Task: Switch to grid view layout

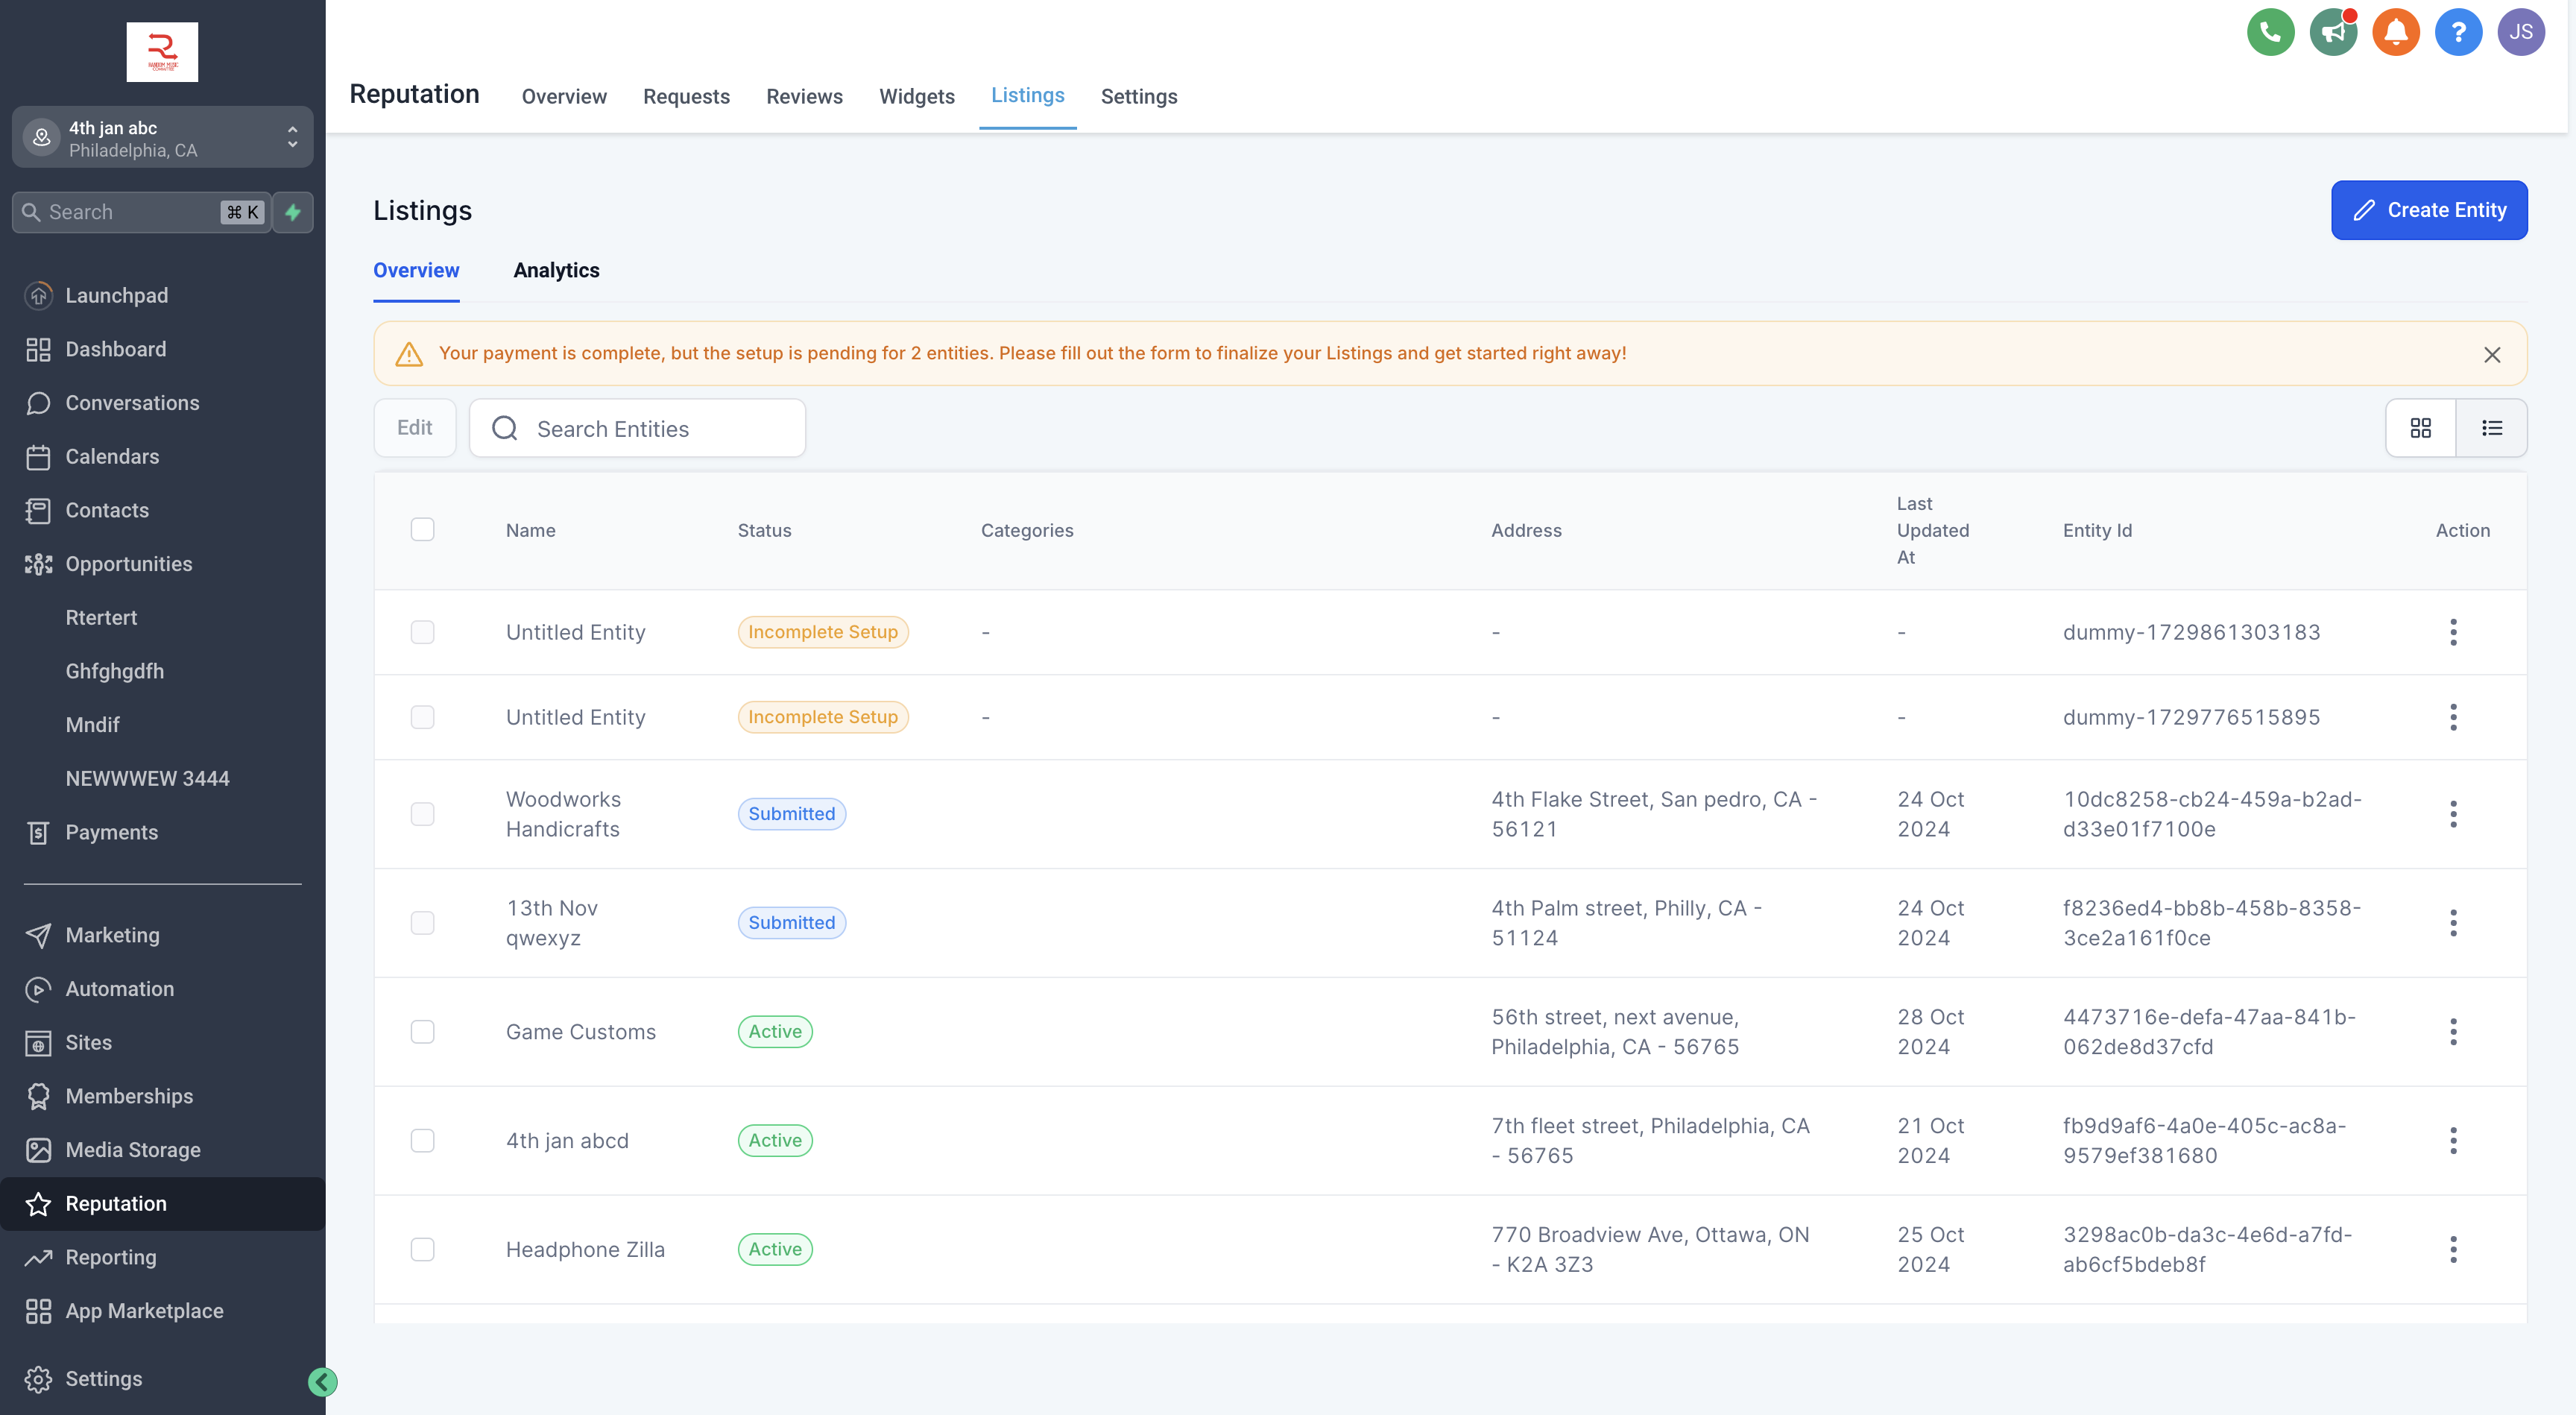Action: [x=2420, y=428]
